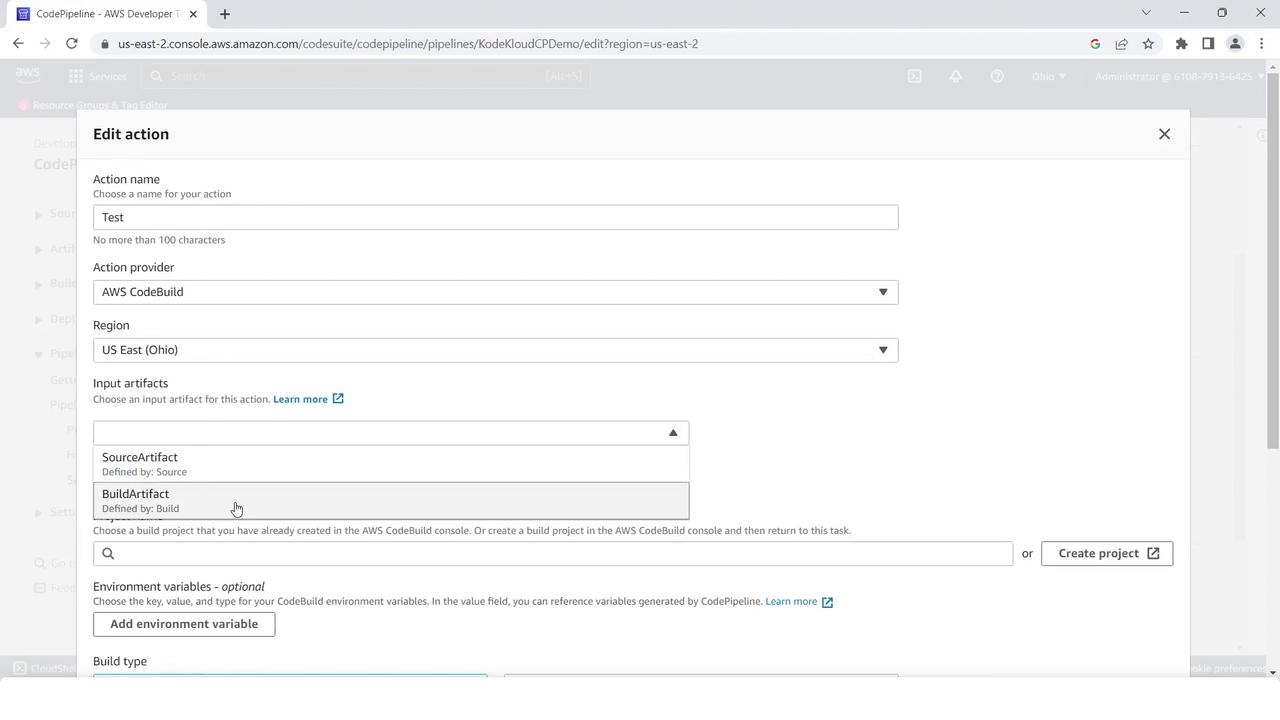This screenshot has height=720, width=1280.
Task: Open the browser profile avatar icon
Action: coord(1235,44)
